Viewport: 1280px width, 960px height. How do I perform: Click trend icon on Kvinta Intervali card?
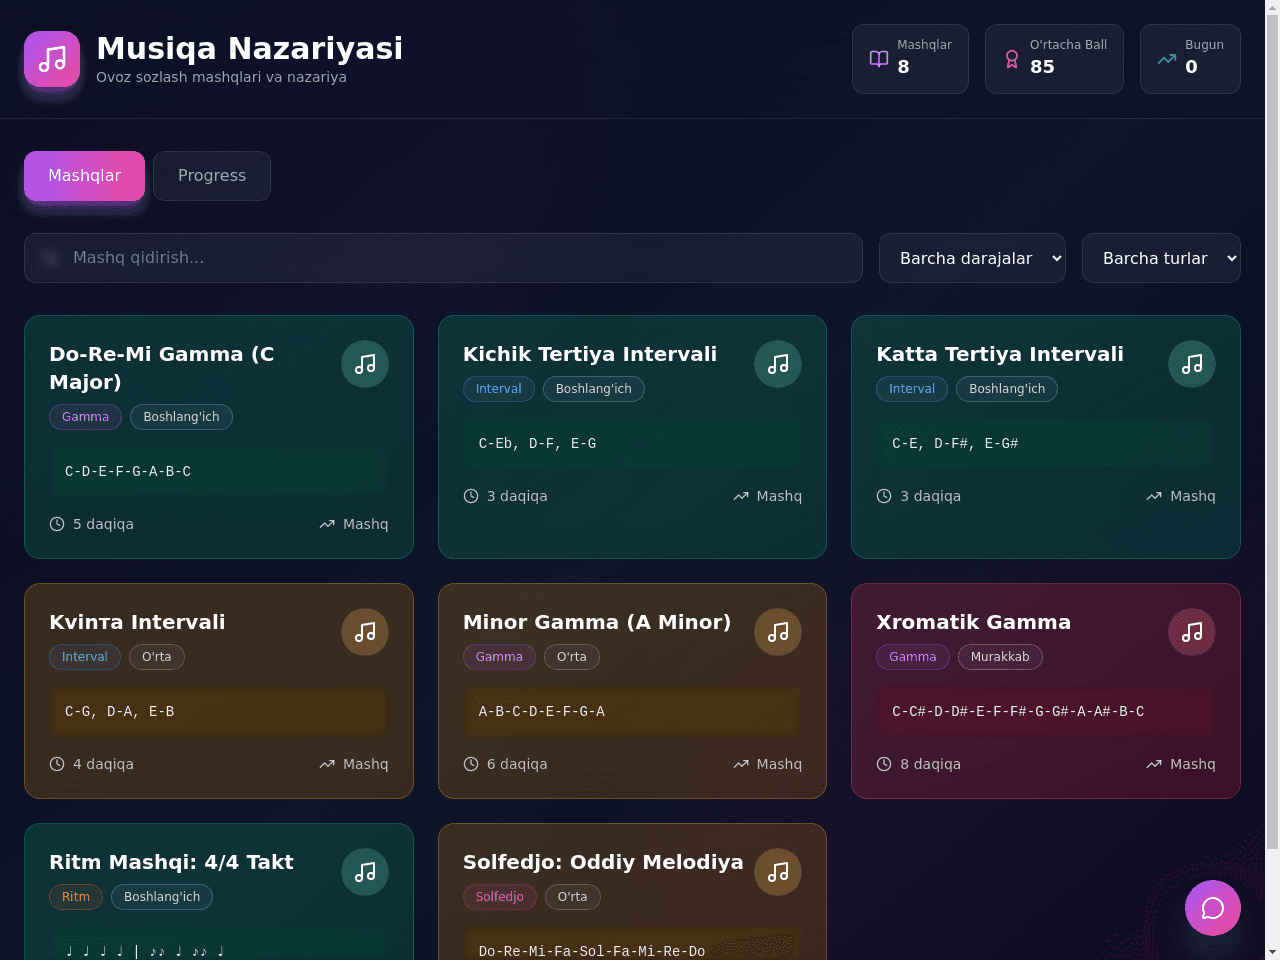click(327, 764)
